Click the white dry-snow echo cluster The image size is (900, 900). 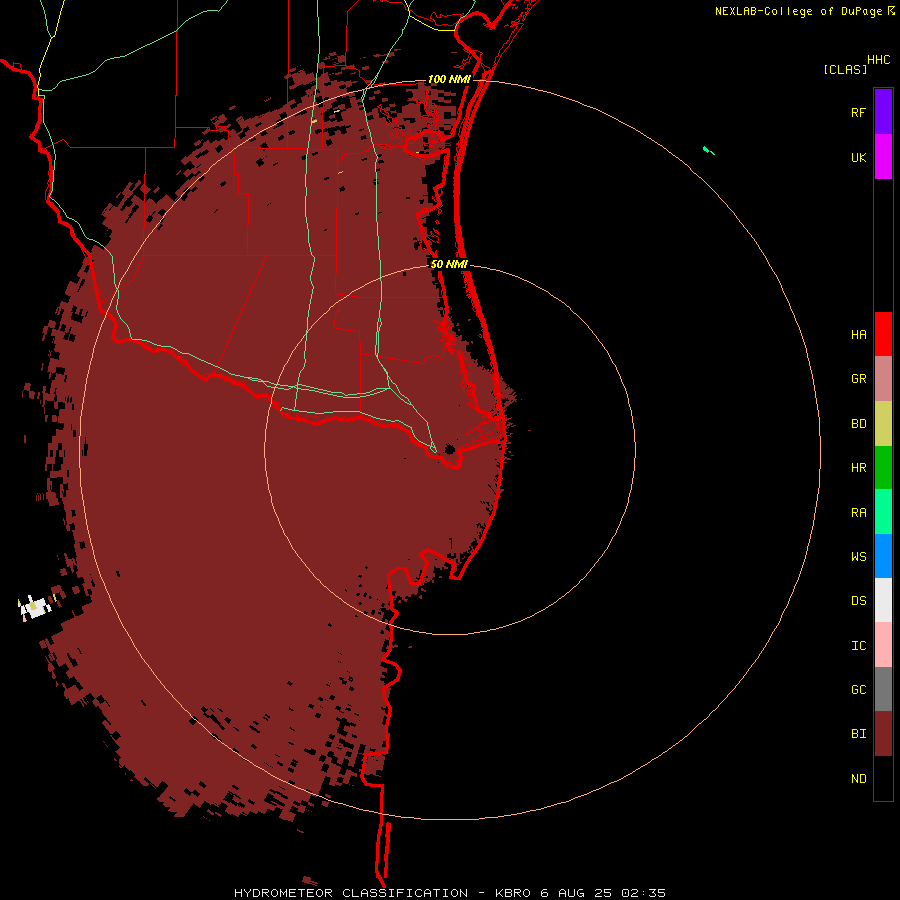tap(36, 608)
